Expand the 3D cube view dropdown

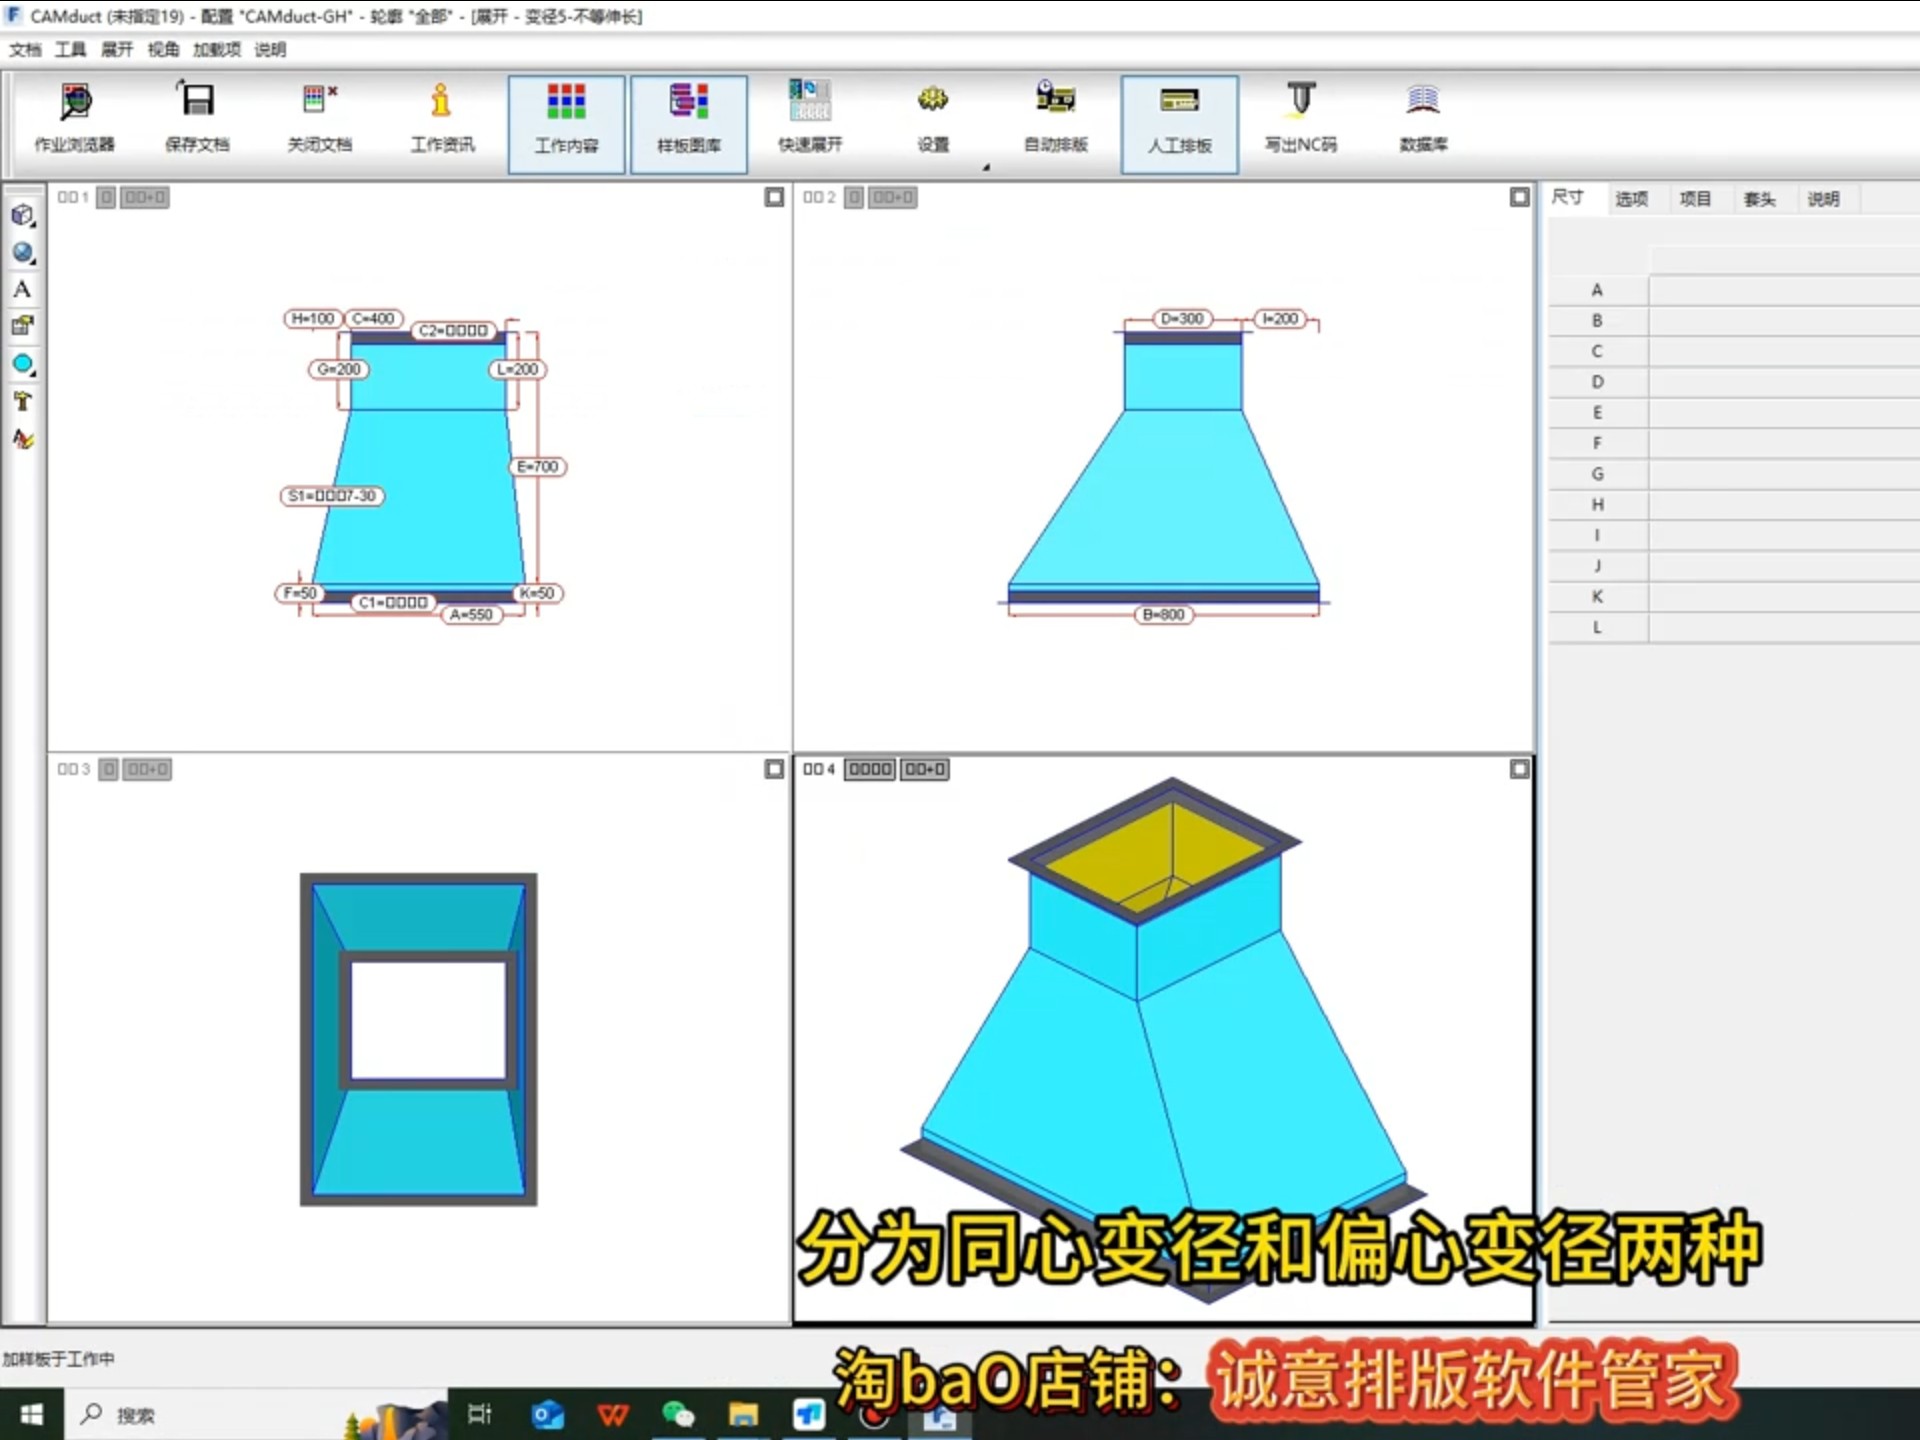pyautogui.click(x=23, y=216)
